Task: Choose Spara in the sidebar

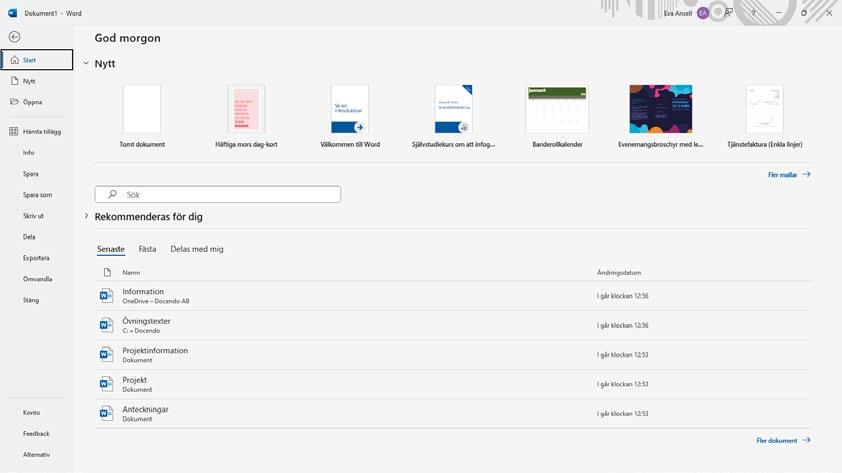Action: pyautogui.click(x=31, y=174)
